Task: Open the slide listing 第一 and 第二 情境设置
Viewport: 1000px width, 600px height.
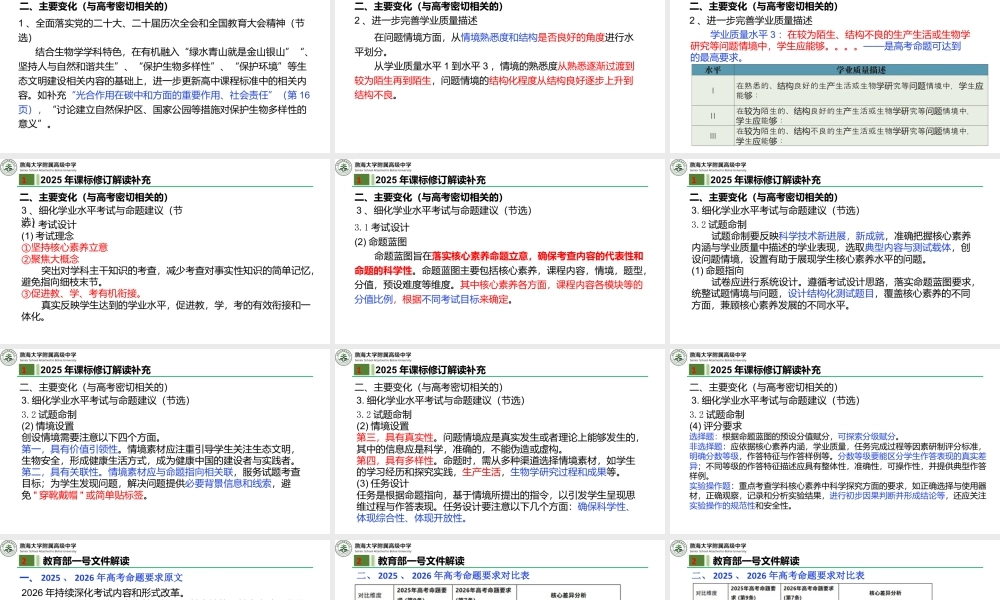Action: (165, 441)
